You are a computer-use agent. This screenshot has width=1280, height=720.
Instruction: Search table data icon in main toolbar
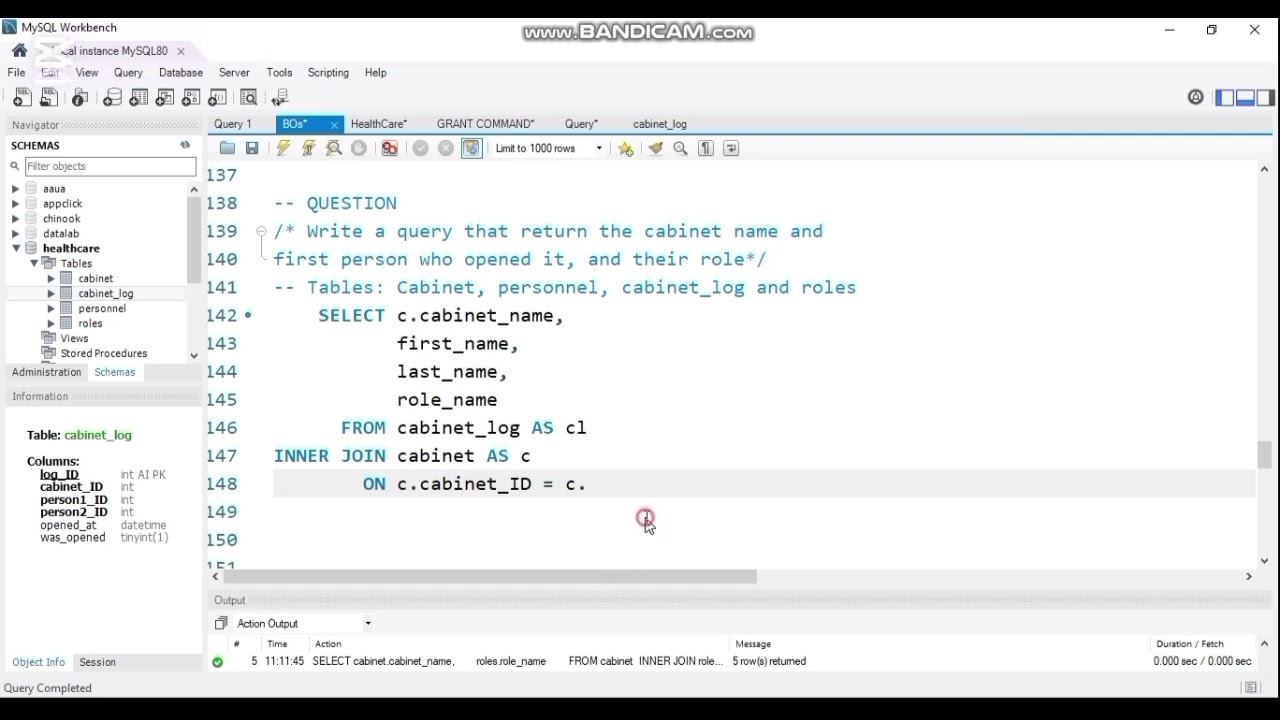(249, 97)
